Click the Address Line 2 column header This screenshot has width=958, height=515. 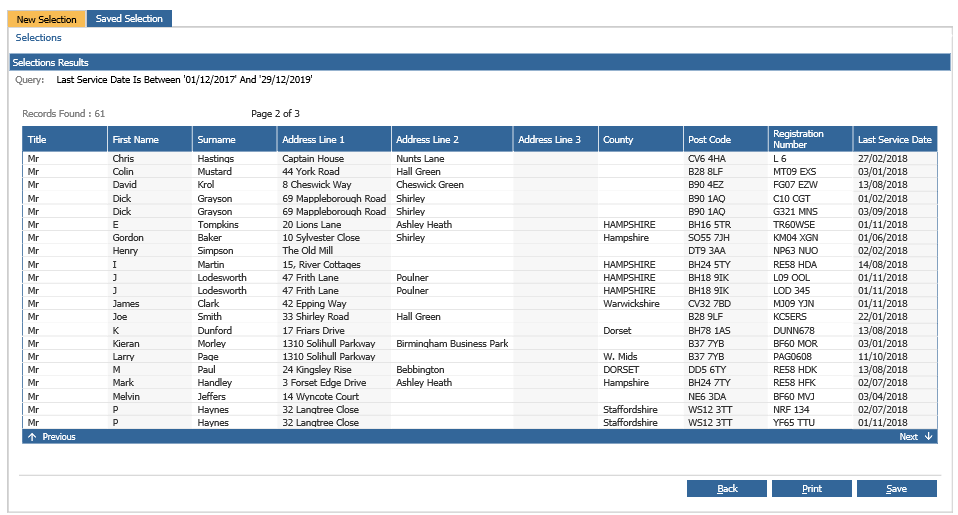point(452,139)
